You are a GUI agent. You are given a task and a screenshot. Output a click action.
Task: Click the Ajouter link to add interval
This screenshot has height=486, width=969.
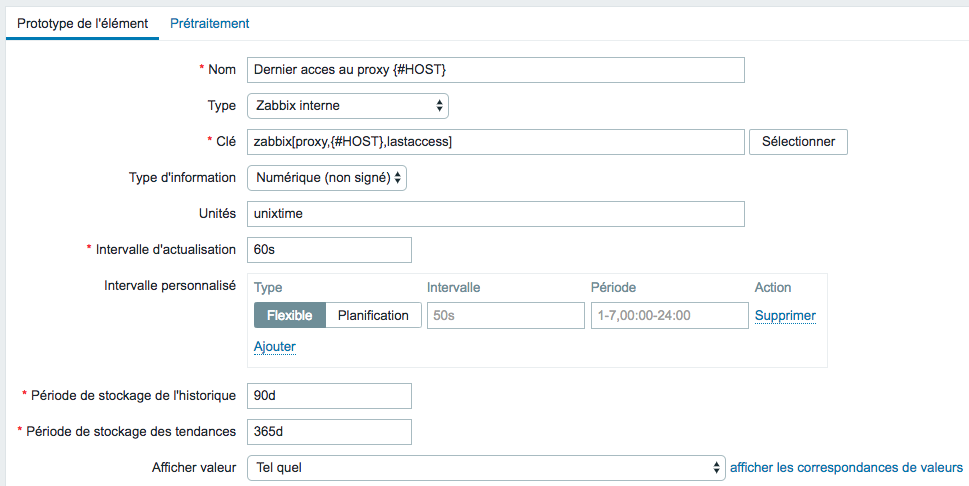click(275, 347)
